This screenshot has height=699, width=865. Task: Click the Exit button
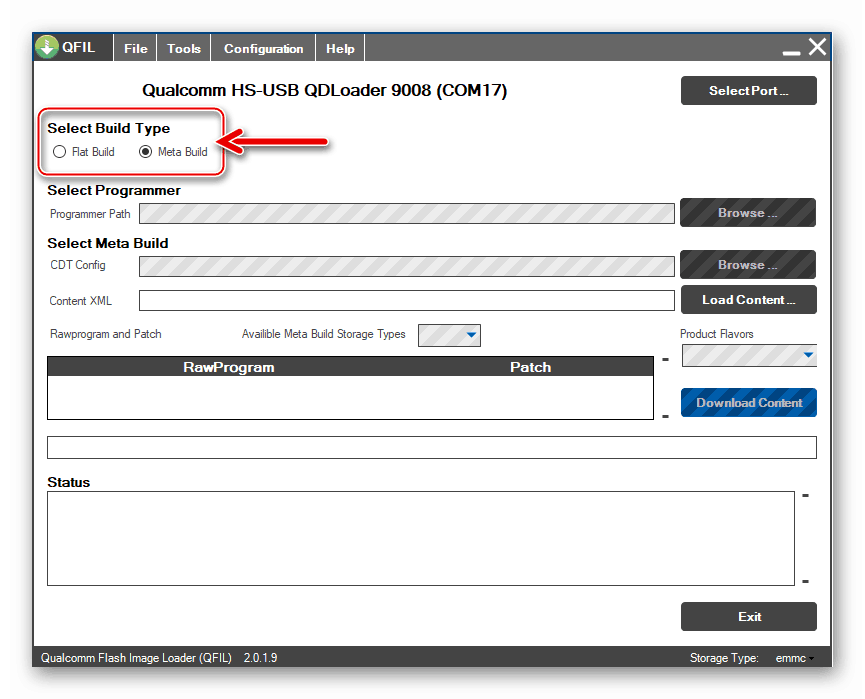pyautogui.click(x=748, y=616)
